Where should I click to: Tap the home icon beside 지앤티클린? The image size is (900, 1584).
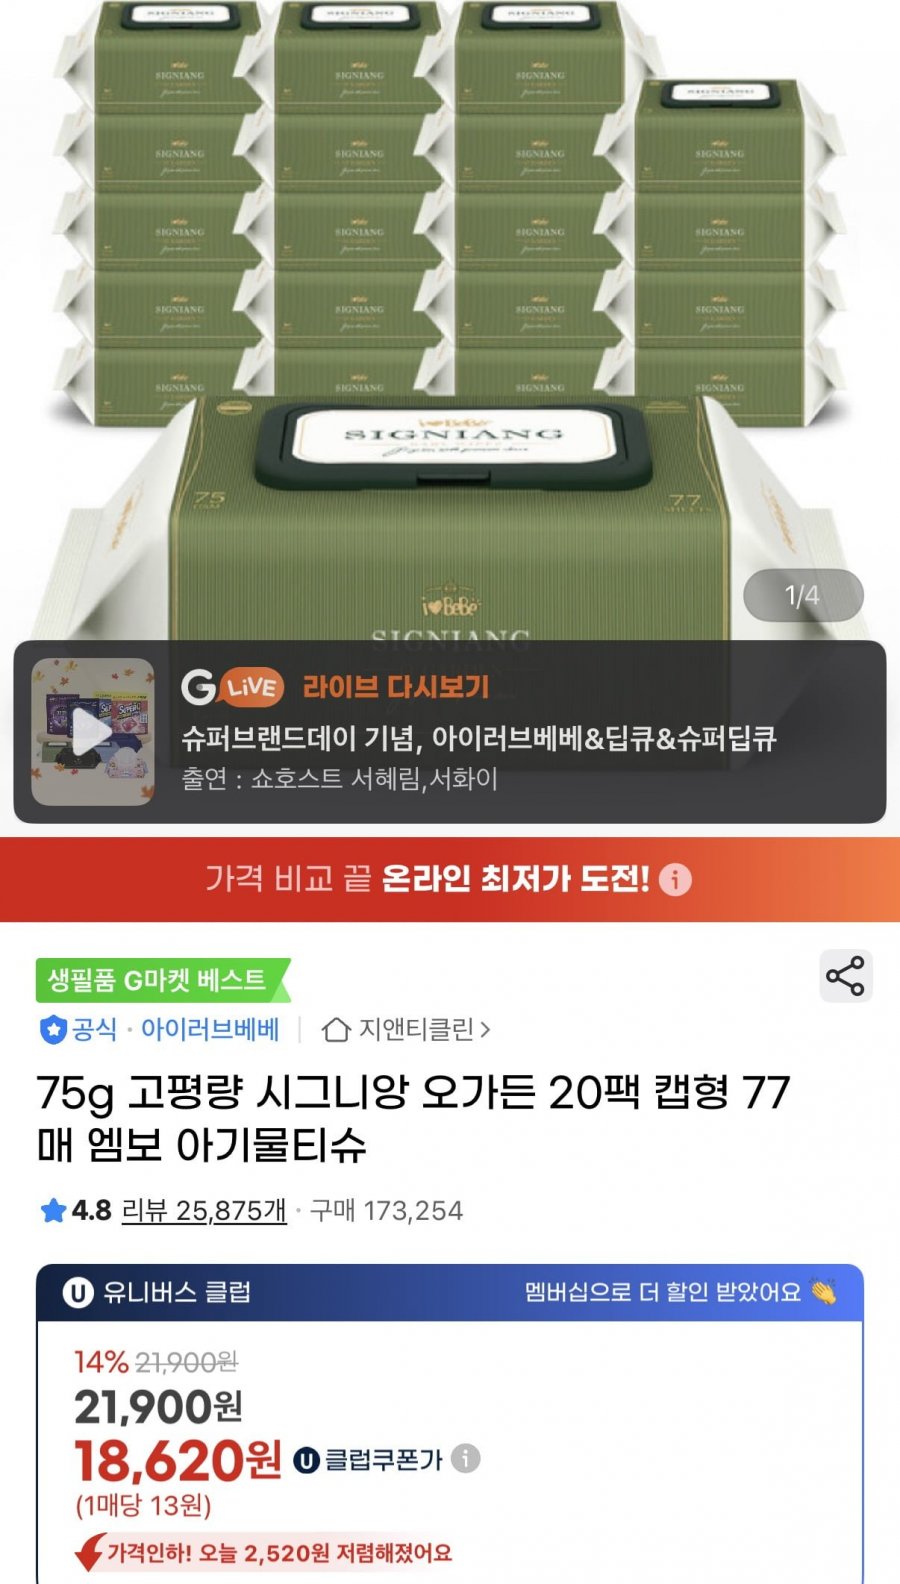pos(336,1029)
